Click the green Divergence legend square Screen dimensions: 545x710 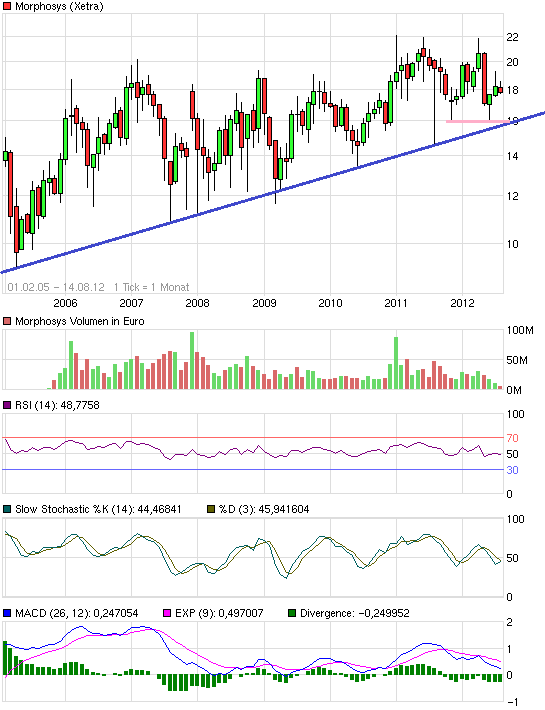pyautogui.click(x=292, y=613)
